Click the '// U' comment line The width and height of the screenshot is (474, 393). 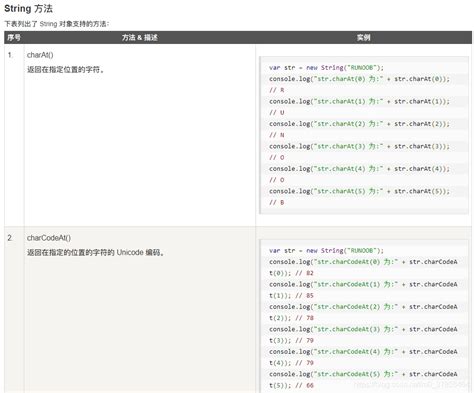[x=277, y=112]
